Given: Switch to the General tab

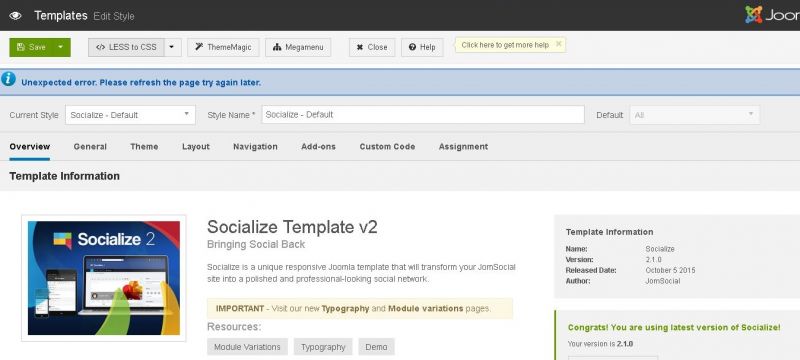Looking at the screenshot, I should click(90, 147).
